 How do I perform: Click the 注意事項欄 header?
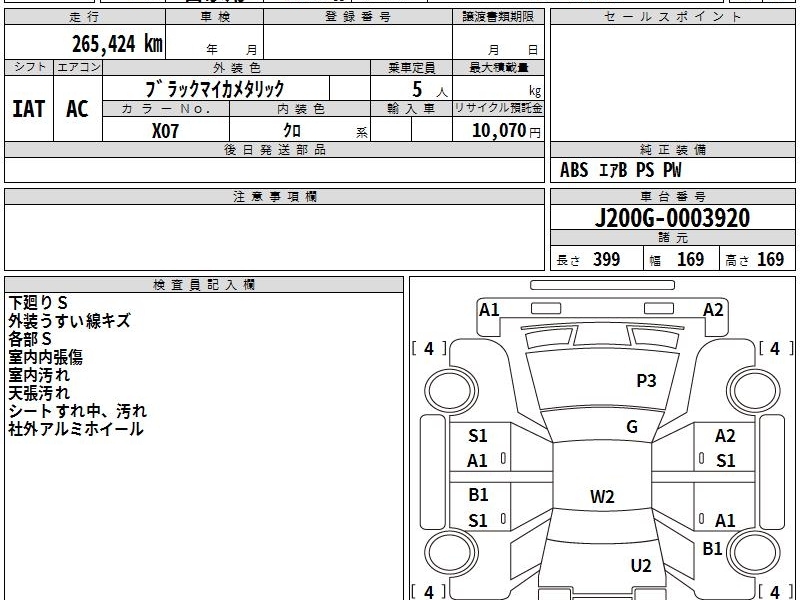coord(274,197)
